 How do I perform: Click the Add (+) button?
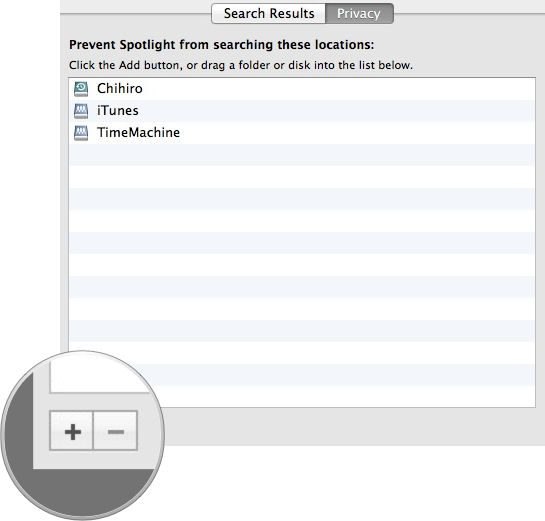(72, 431)
